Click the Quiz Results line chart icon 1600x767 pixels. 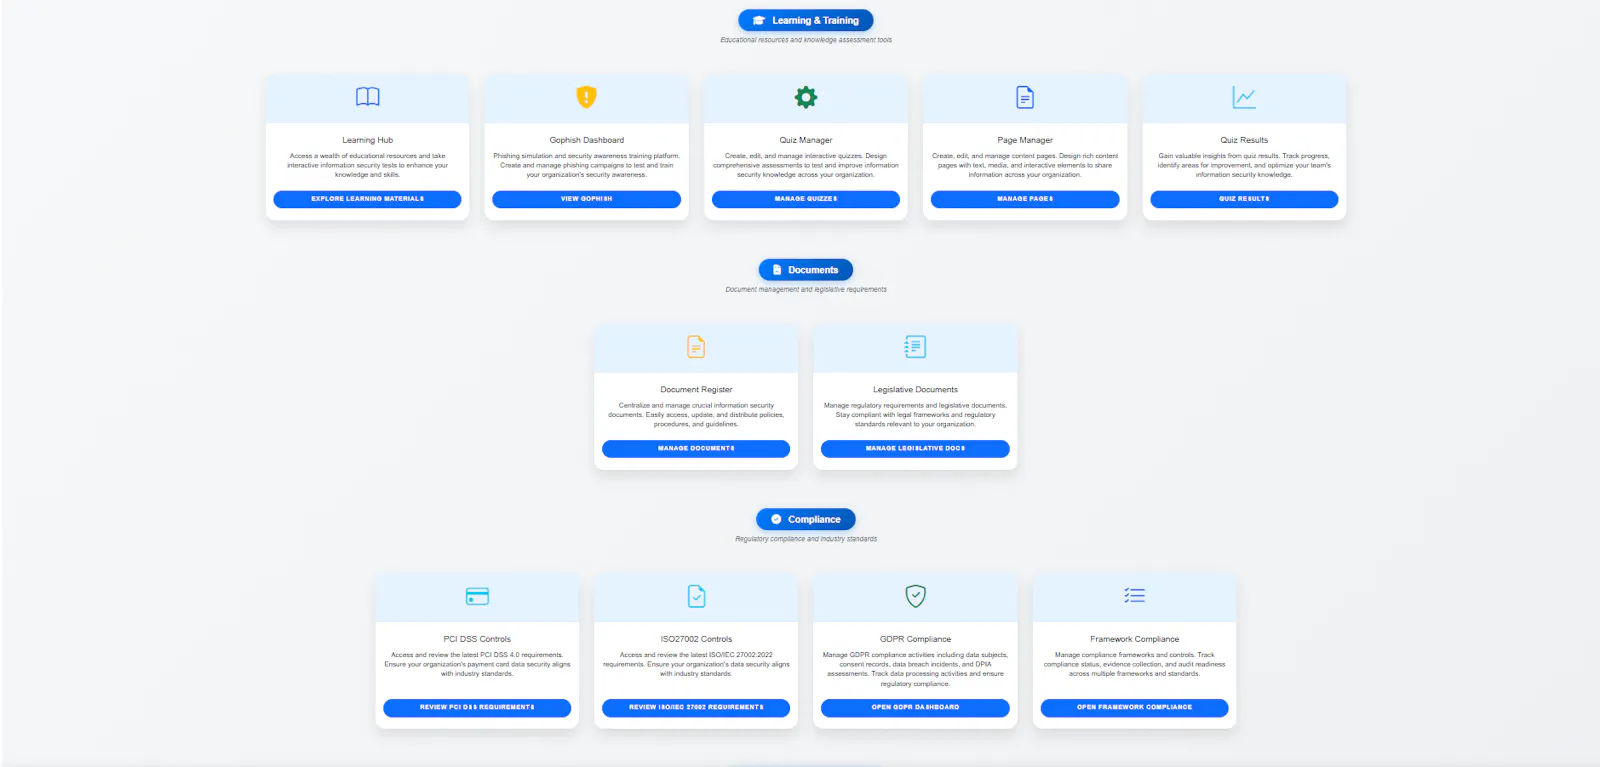1244,97
